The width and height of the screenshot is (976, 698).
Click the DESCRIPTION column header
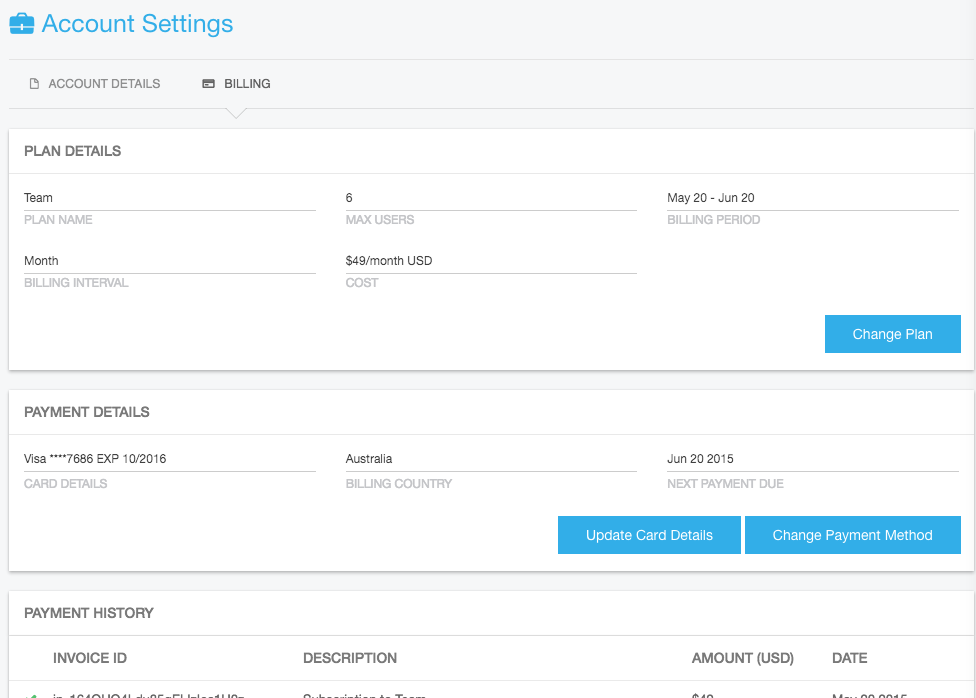[x=350, y=658]
